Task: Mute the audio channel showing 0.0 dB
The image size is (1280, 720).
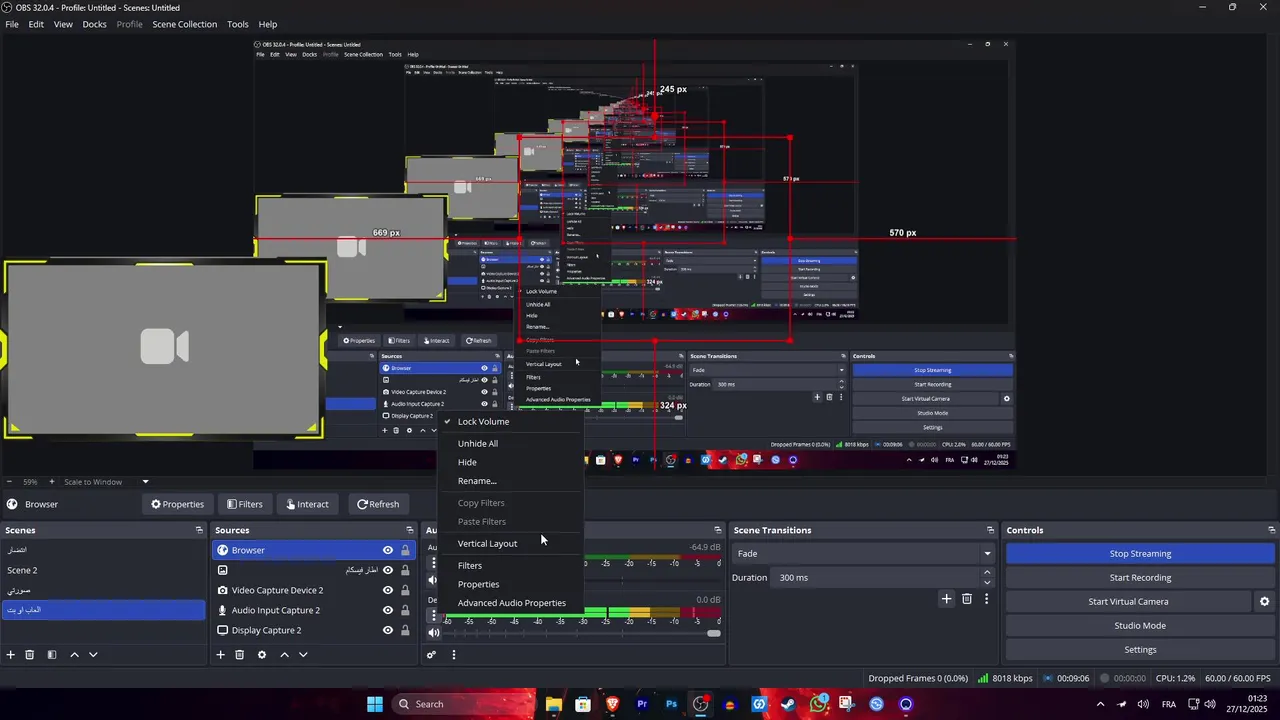Action: [434, 633]
